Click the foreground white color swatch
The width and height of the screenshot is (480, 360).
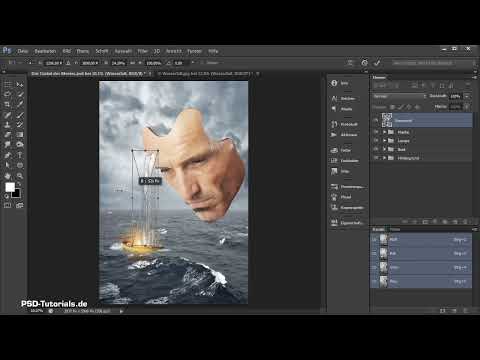tap(10, 187)
